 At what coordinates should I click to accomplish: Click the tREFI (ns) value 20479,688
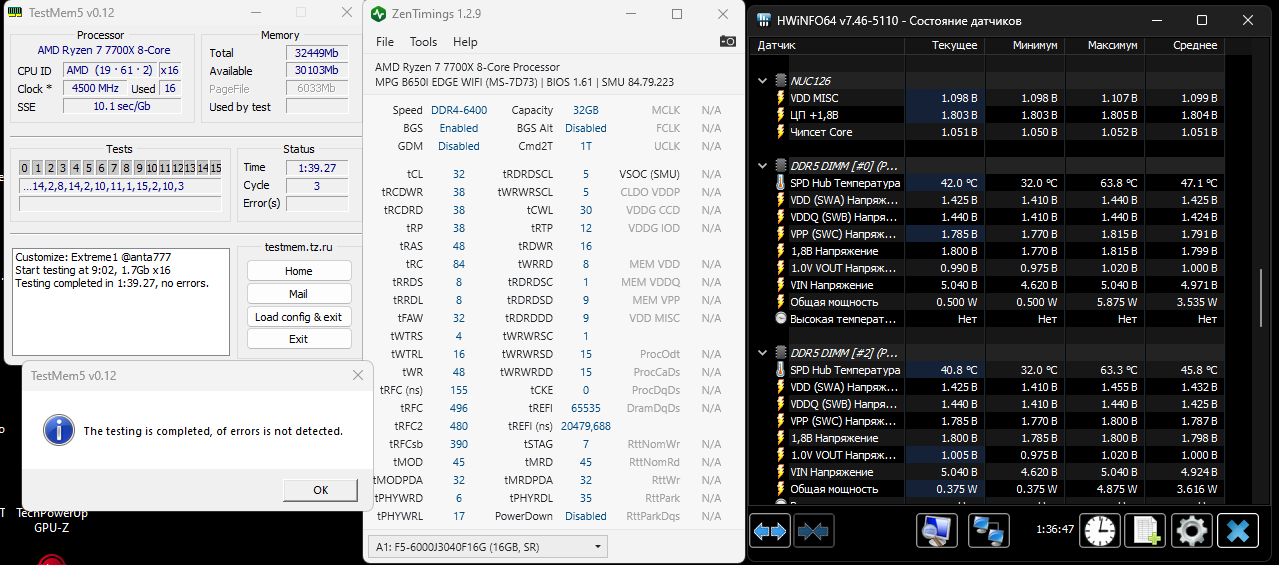click(586, 426)
